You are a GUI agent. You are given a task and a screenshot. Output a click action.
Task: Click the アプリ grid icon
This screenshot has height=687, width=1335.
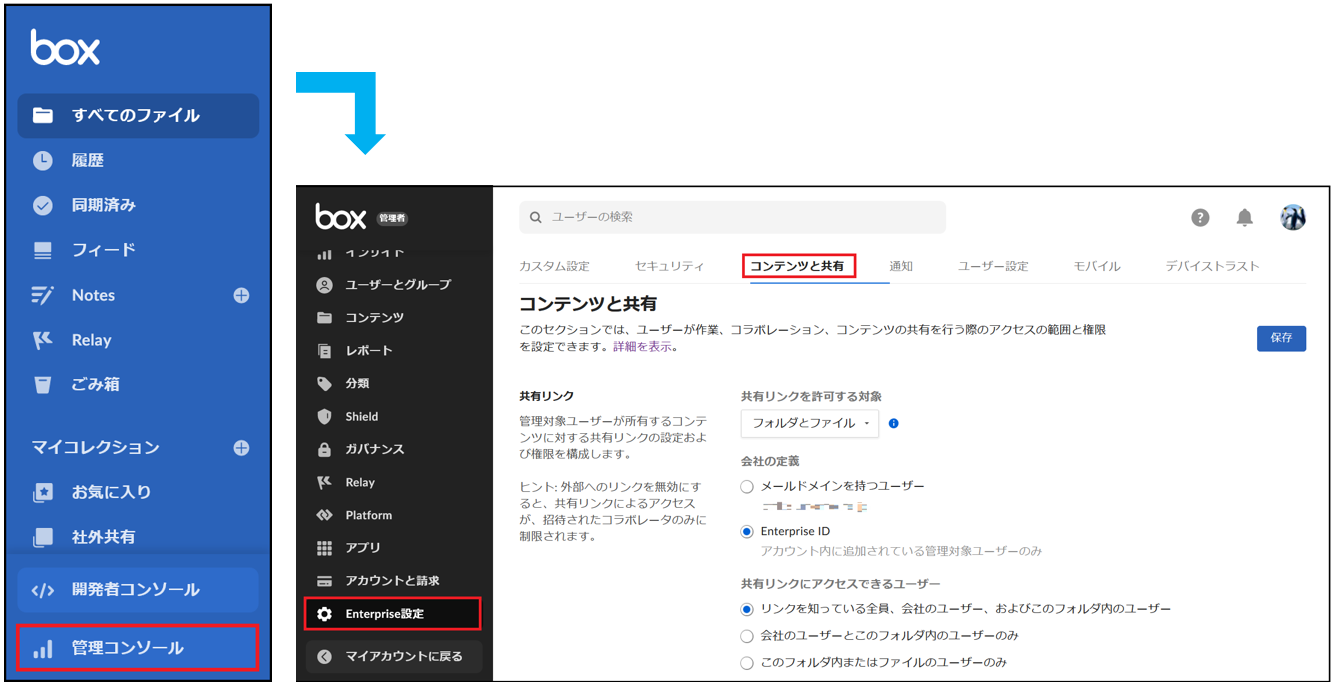[324, 548]
